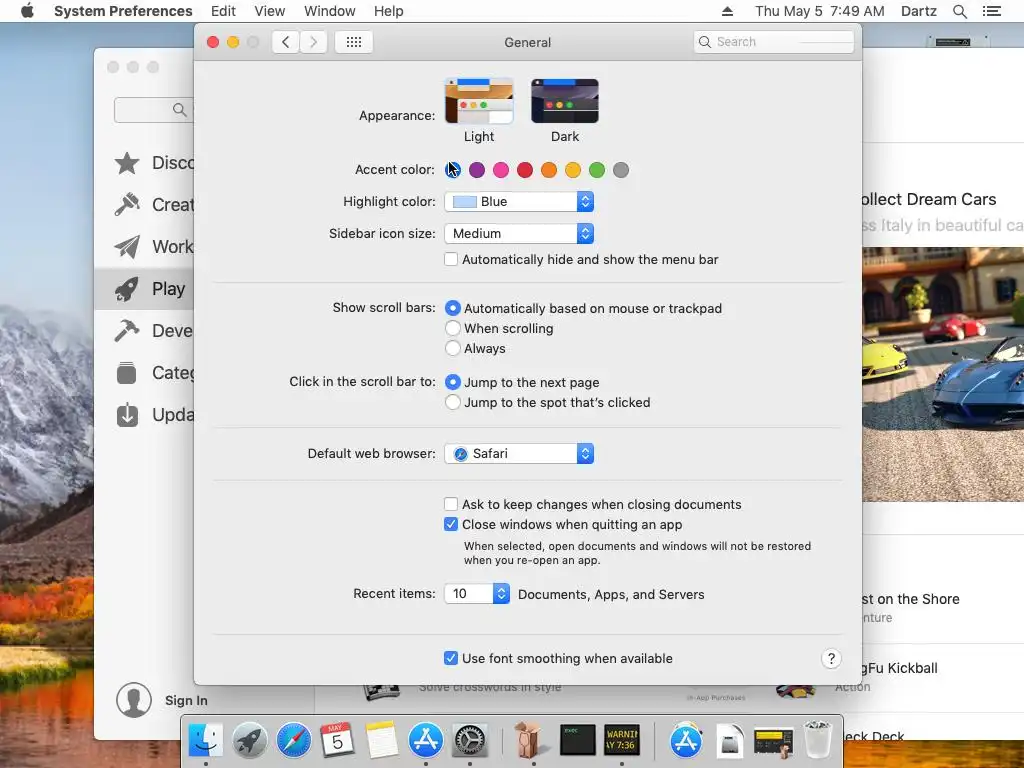Open the Dartz user menu
The height and width of the screenshot is (768, 1024).
(919, 11)
